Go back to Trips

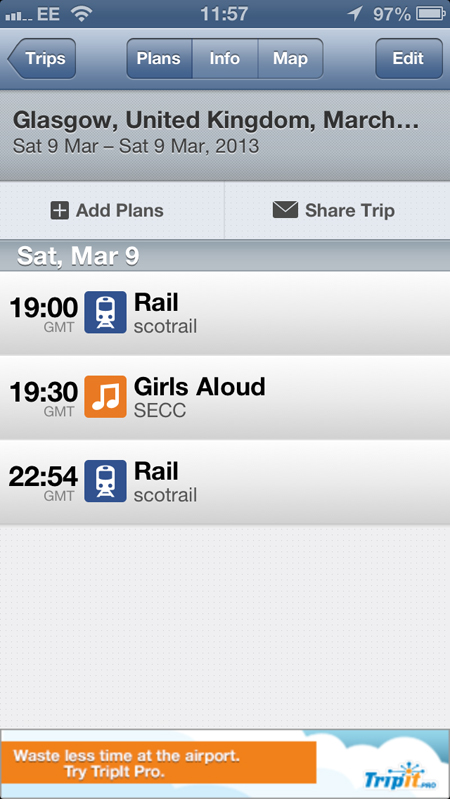point(42,59)
